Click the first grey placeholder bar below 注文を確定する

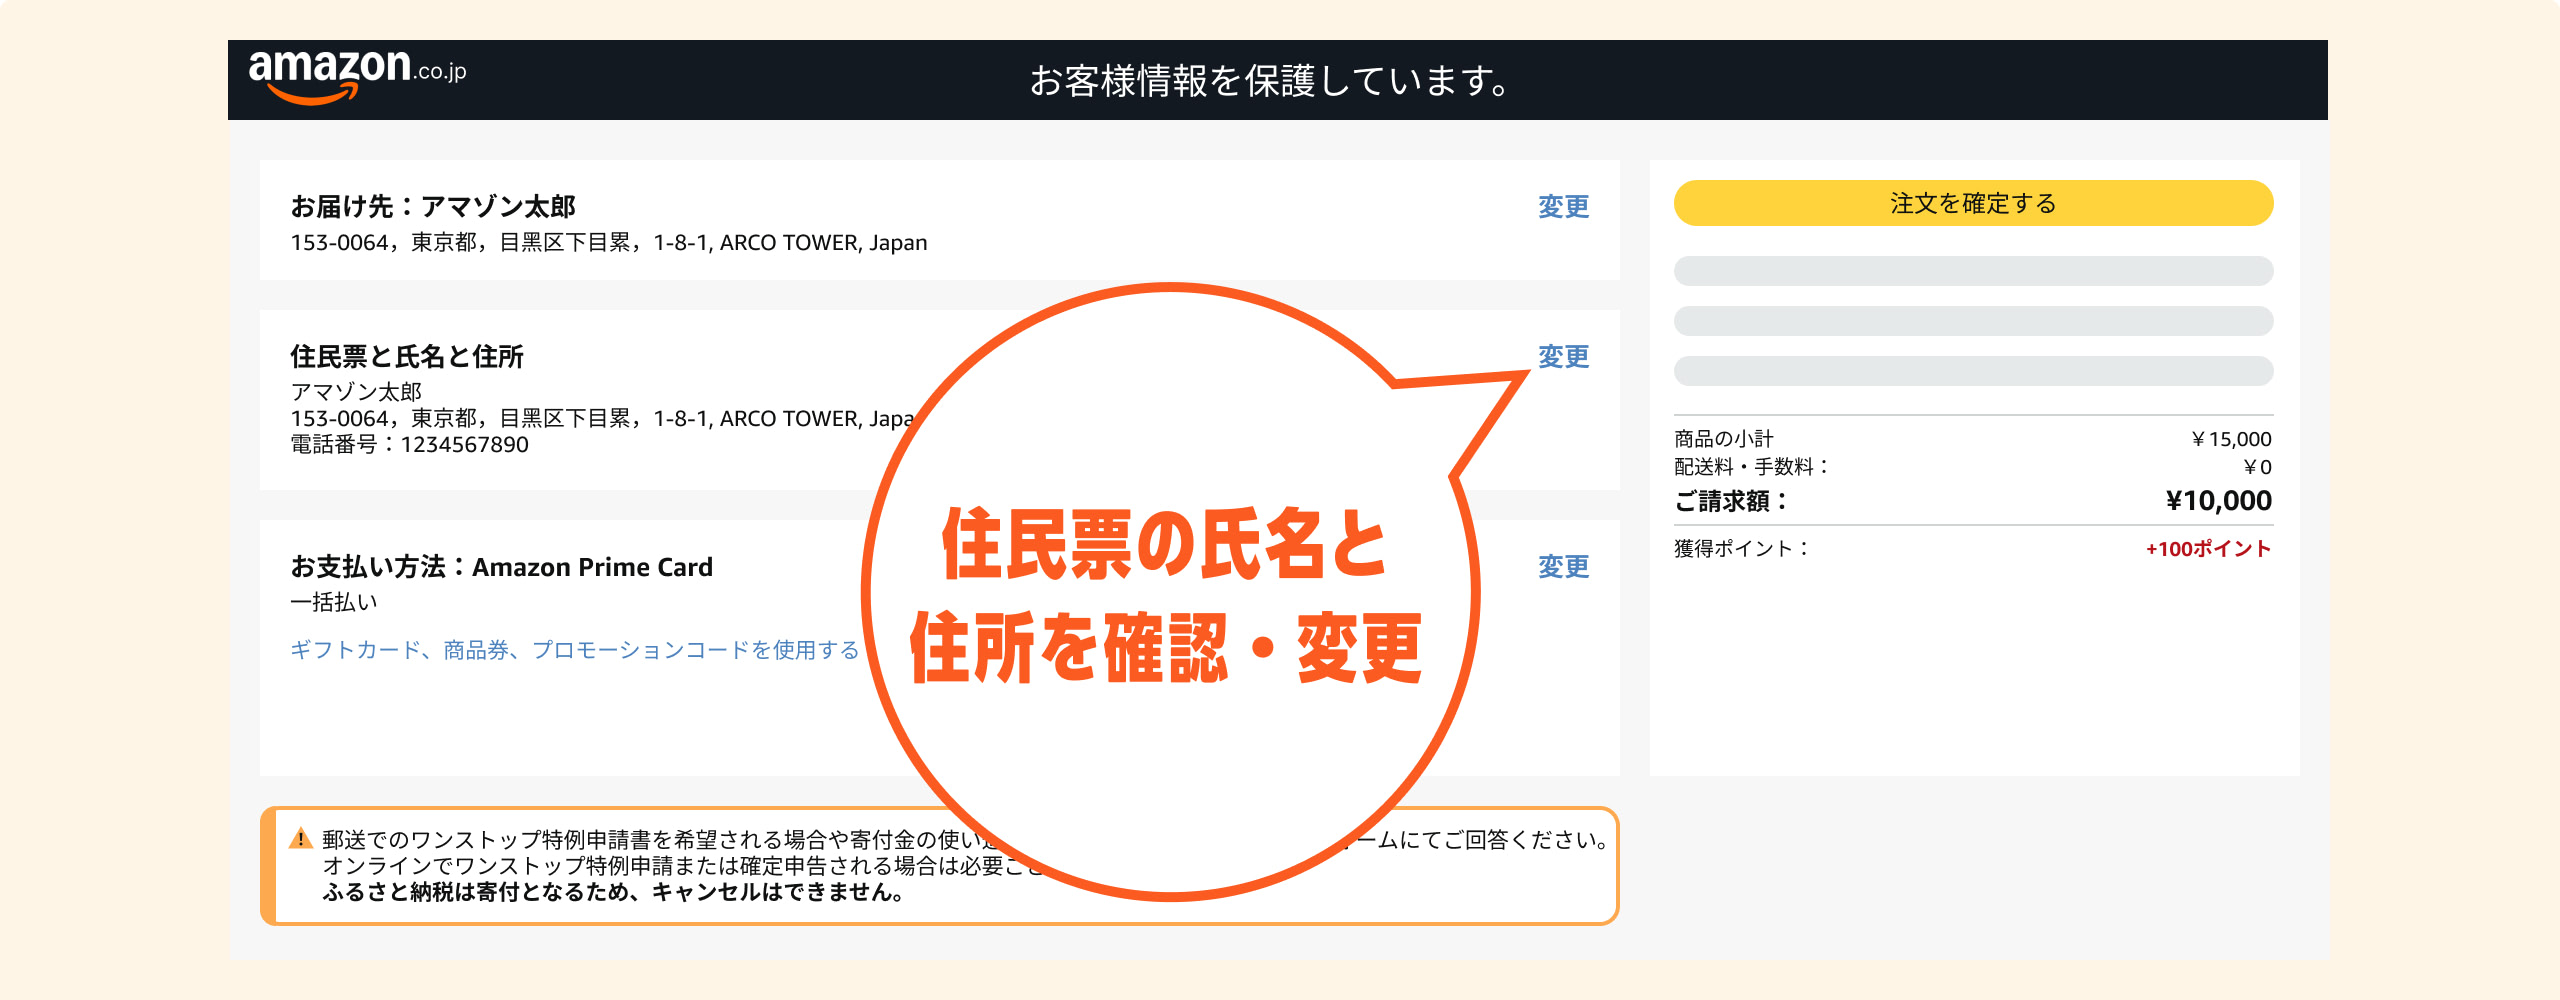1973,271
